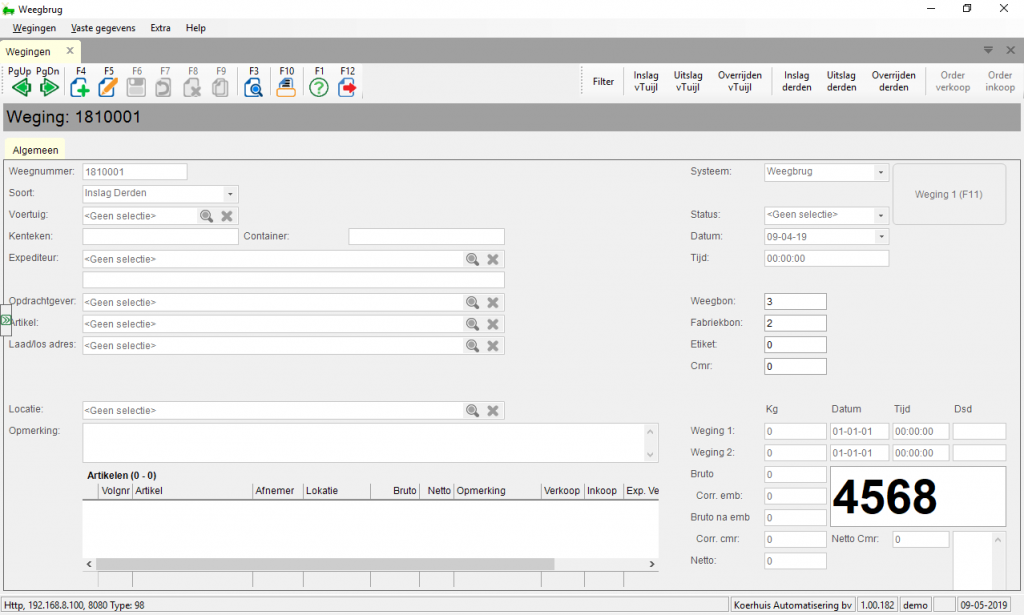Clear the Laad/los adres selection

pos(492,345)
